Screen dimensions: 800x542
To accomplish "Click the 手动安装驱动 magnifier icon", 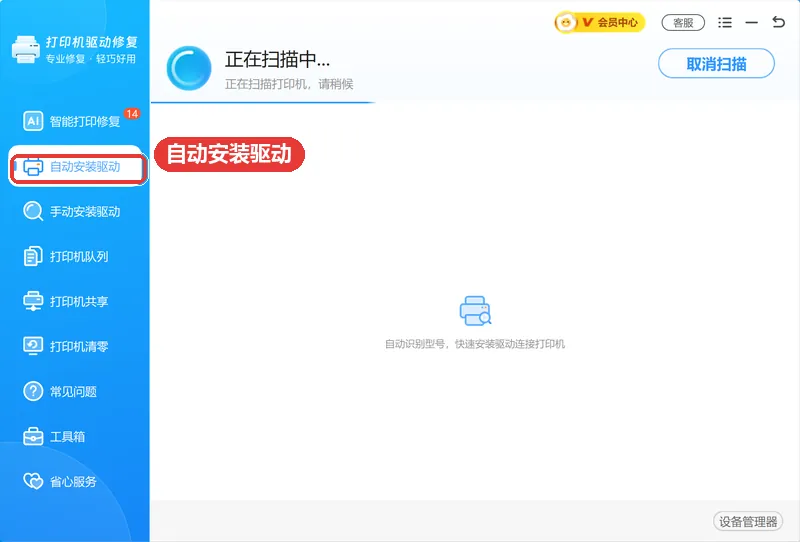I will tap(33, 211).
